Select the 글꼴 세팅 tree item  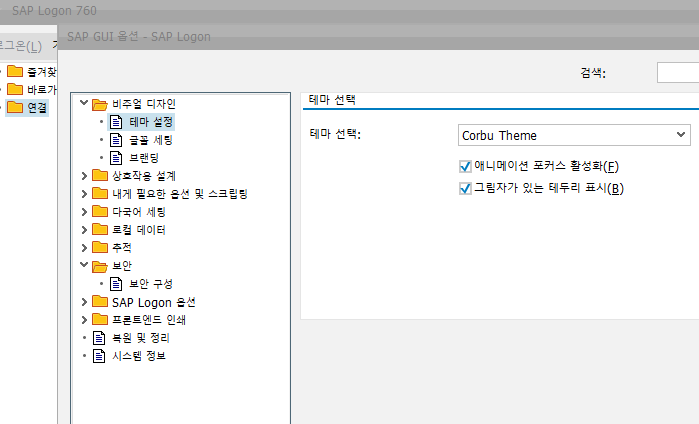pos(151,140)
